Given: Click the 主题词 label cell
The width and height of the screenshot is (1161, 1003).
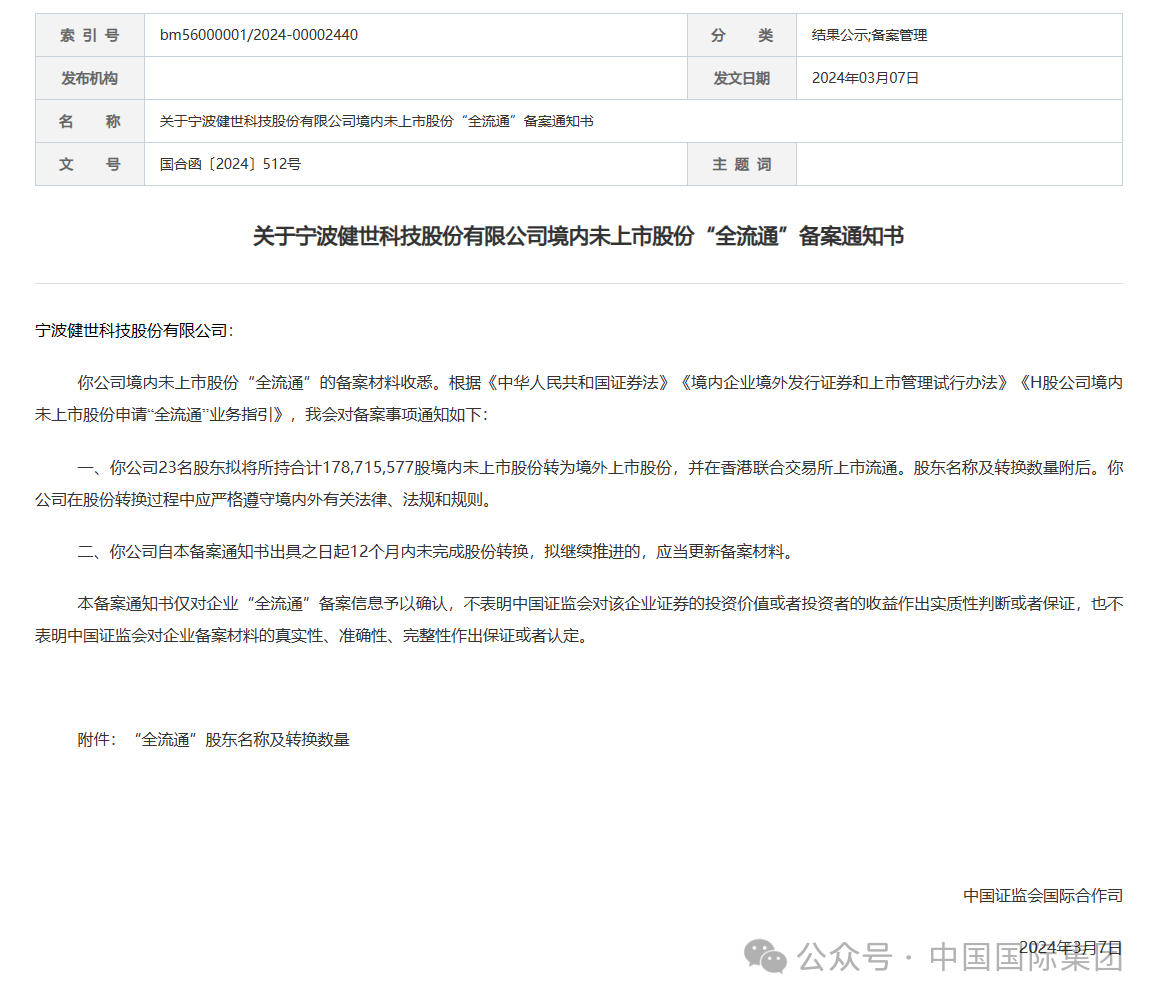Looking at the screenshot, I should pos(742,164).
